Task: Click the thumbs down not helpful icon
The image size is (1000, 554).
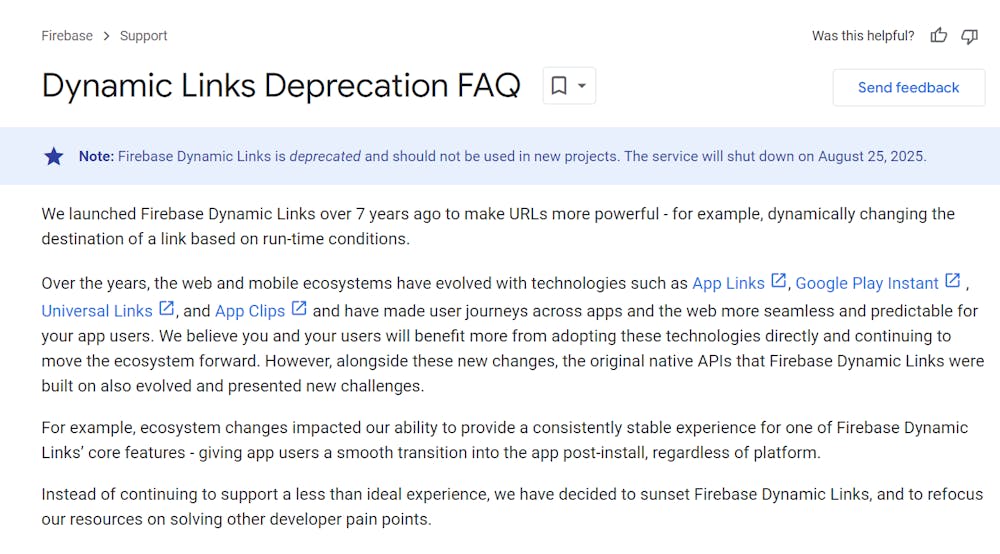Action: pos(969,36)
